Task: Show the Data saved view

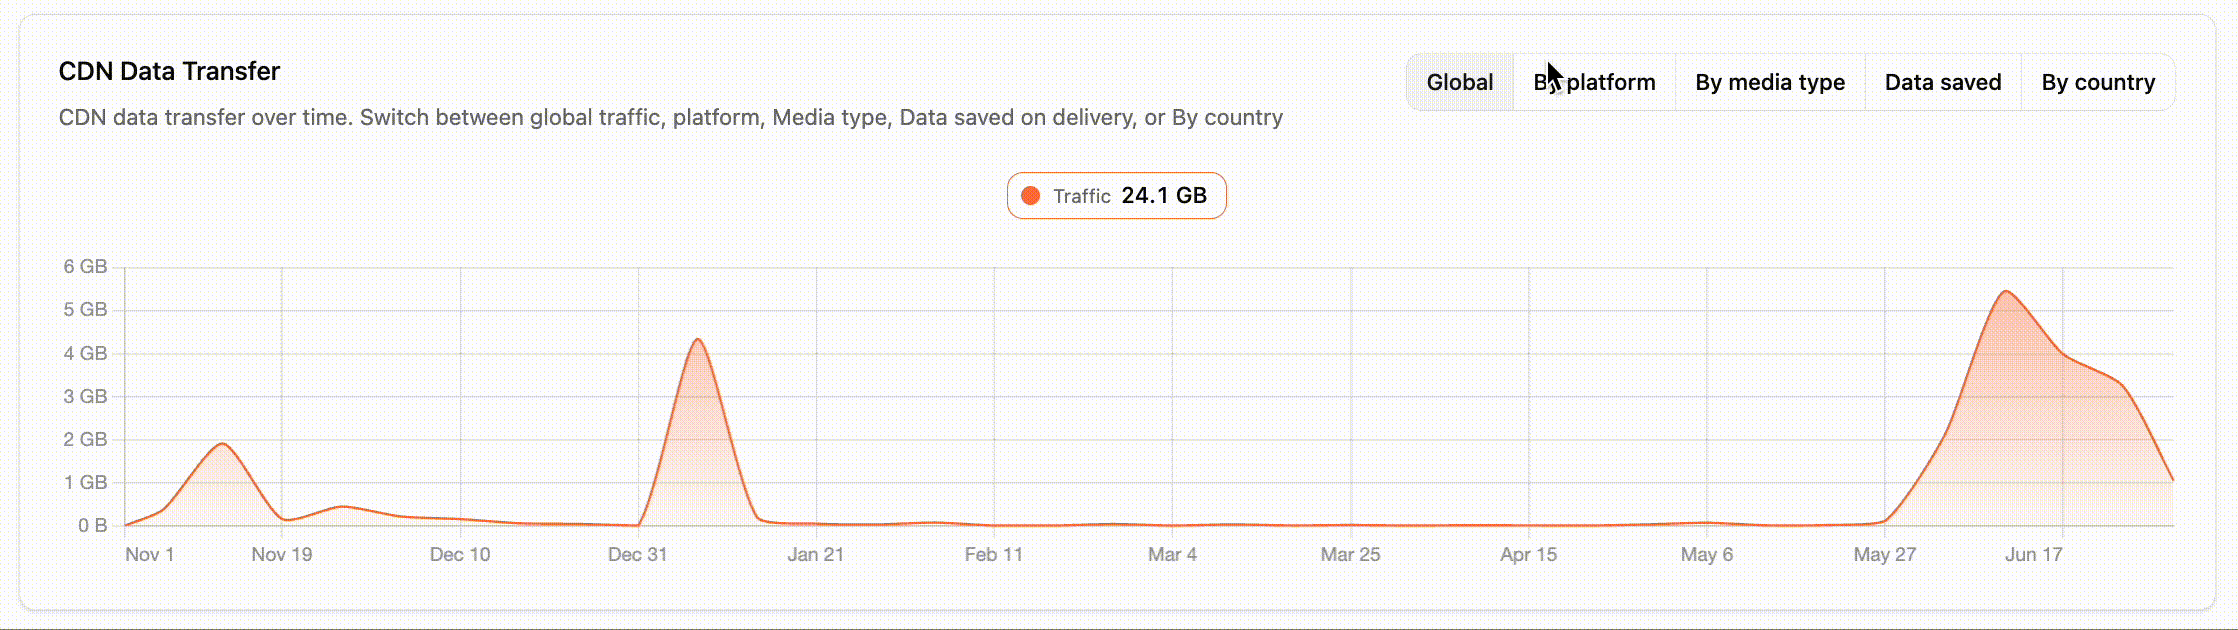Action: (1943, 82)
